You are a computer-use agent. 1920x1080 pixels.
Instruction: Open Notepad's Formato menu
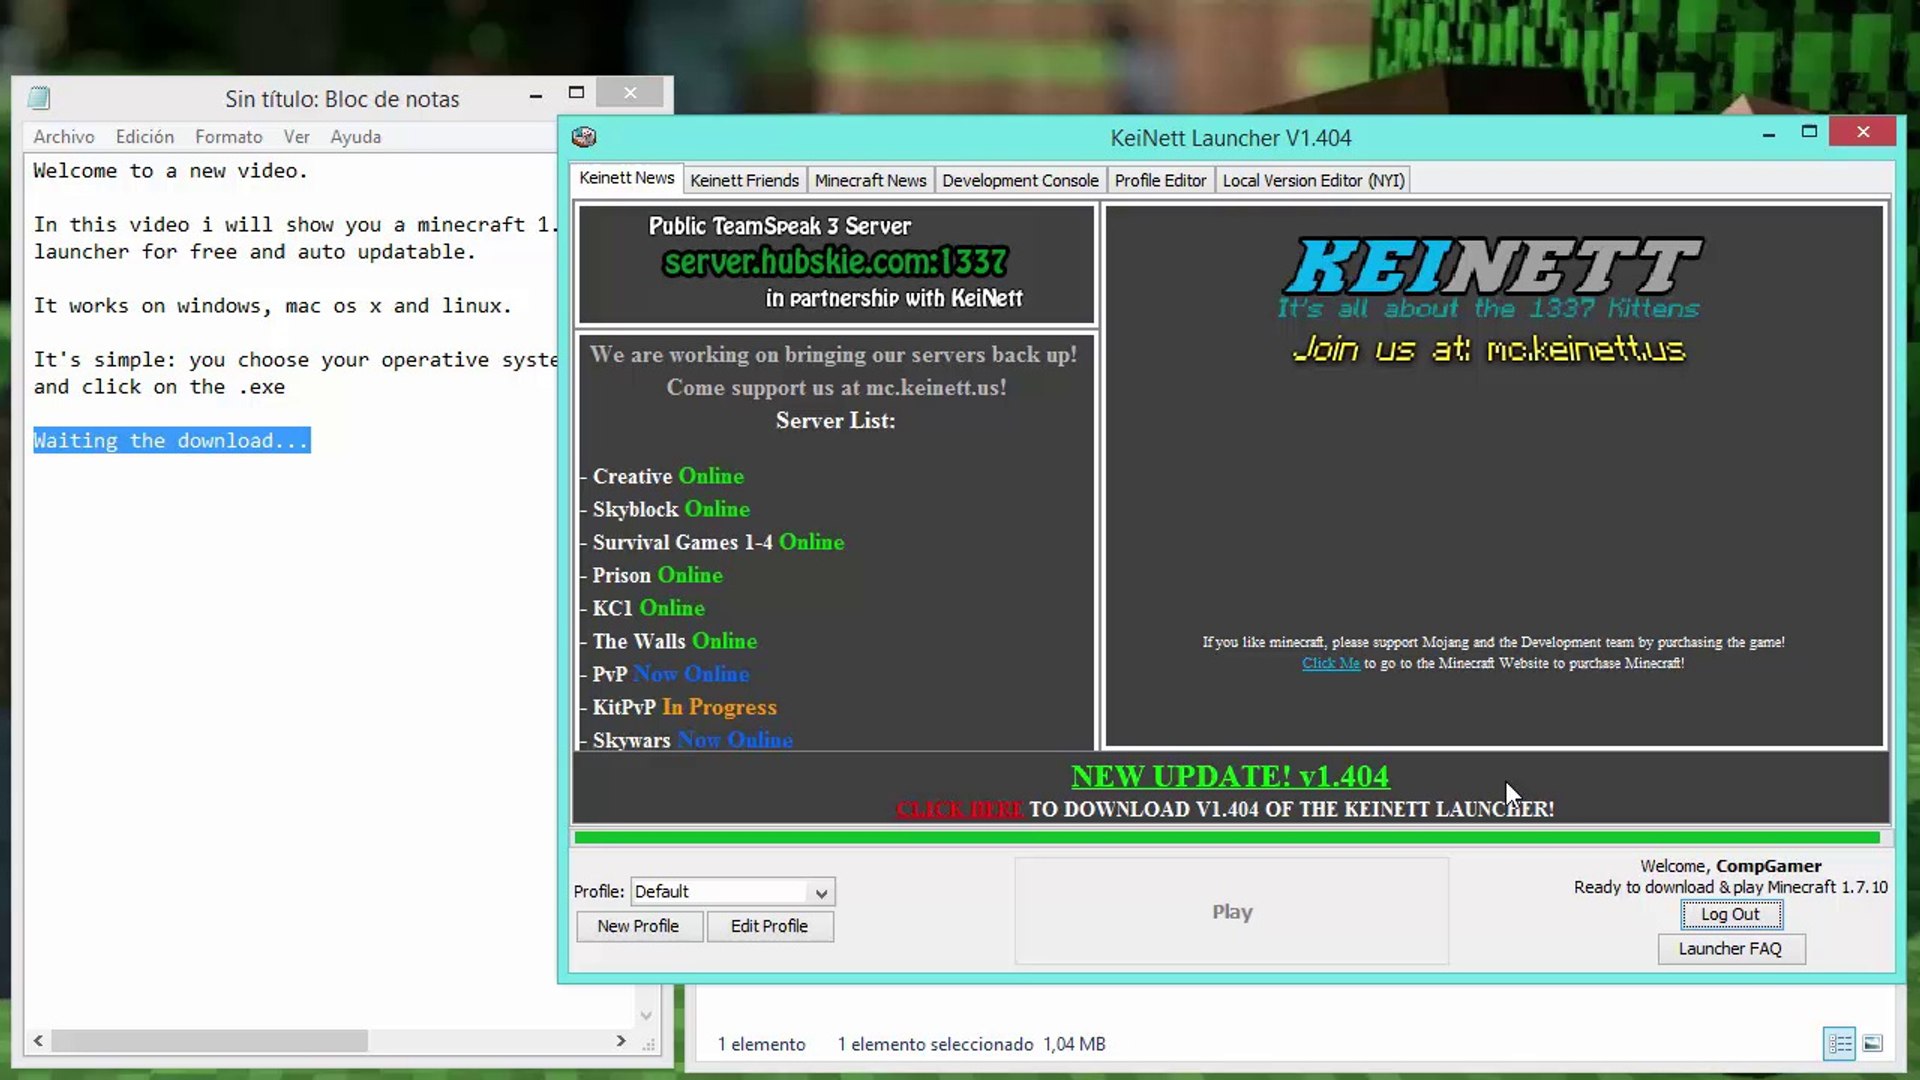[x=228, y=137]
